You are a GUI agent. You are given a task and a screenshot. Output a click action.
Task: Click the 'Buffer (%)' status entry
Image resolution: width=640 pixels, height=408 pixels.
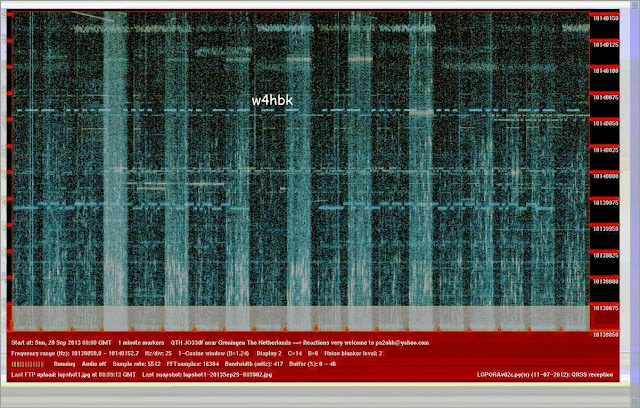coord(313,364)
